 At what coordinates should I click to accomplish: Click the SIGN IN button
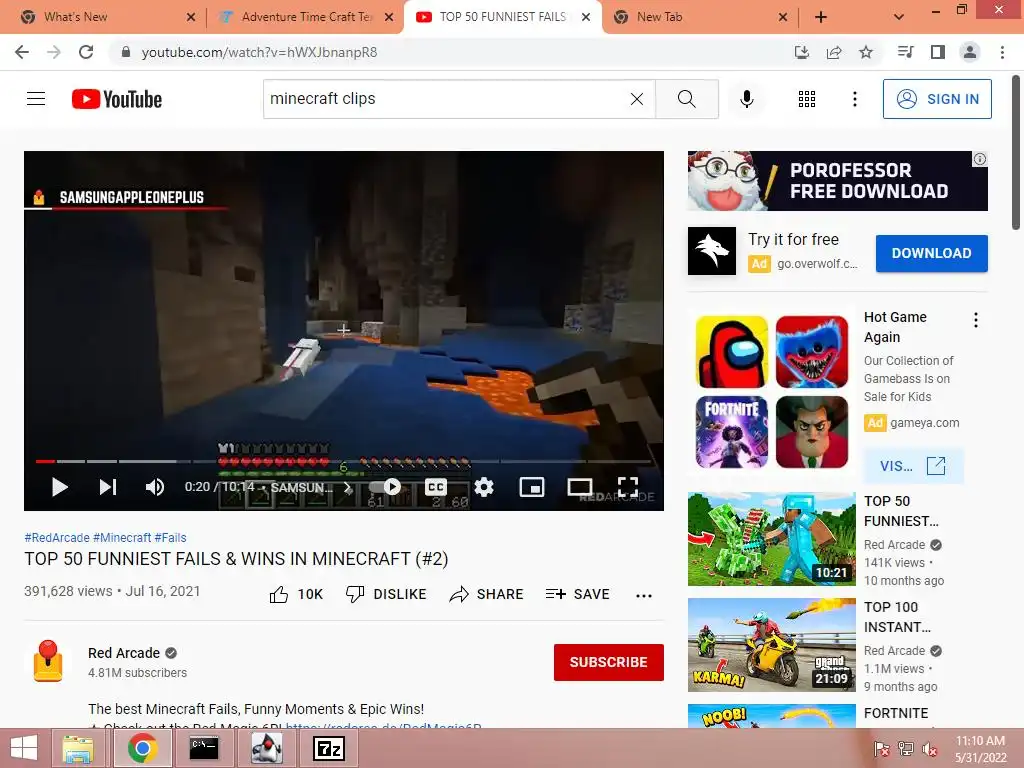coord(937,99)
